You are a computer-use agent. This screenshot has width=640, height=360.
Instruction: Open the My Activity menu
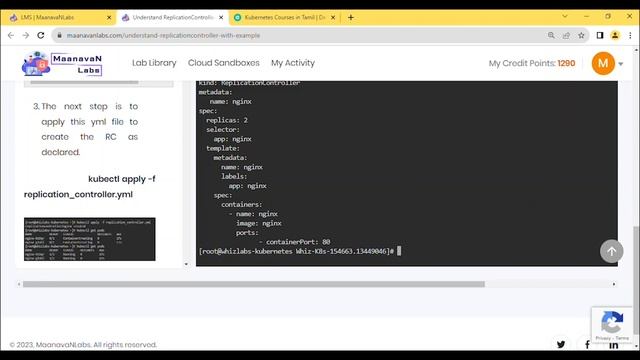(x=293, y=63)
